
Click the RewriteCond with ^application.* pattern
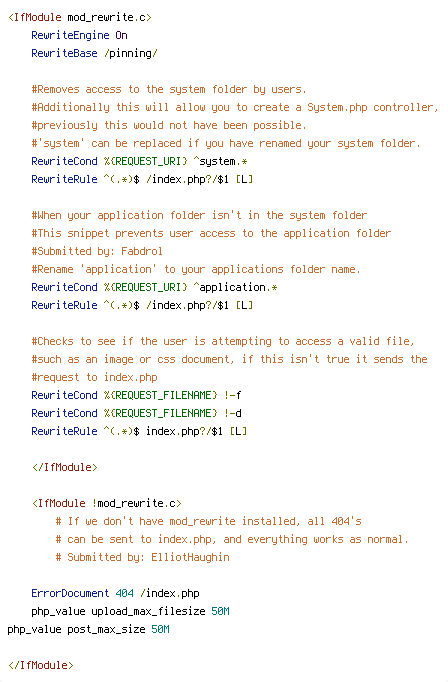(x=154, y=288)
